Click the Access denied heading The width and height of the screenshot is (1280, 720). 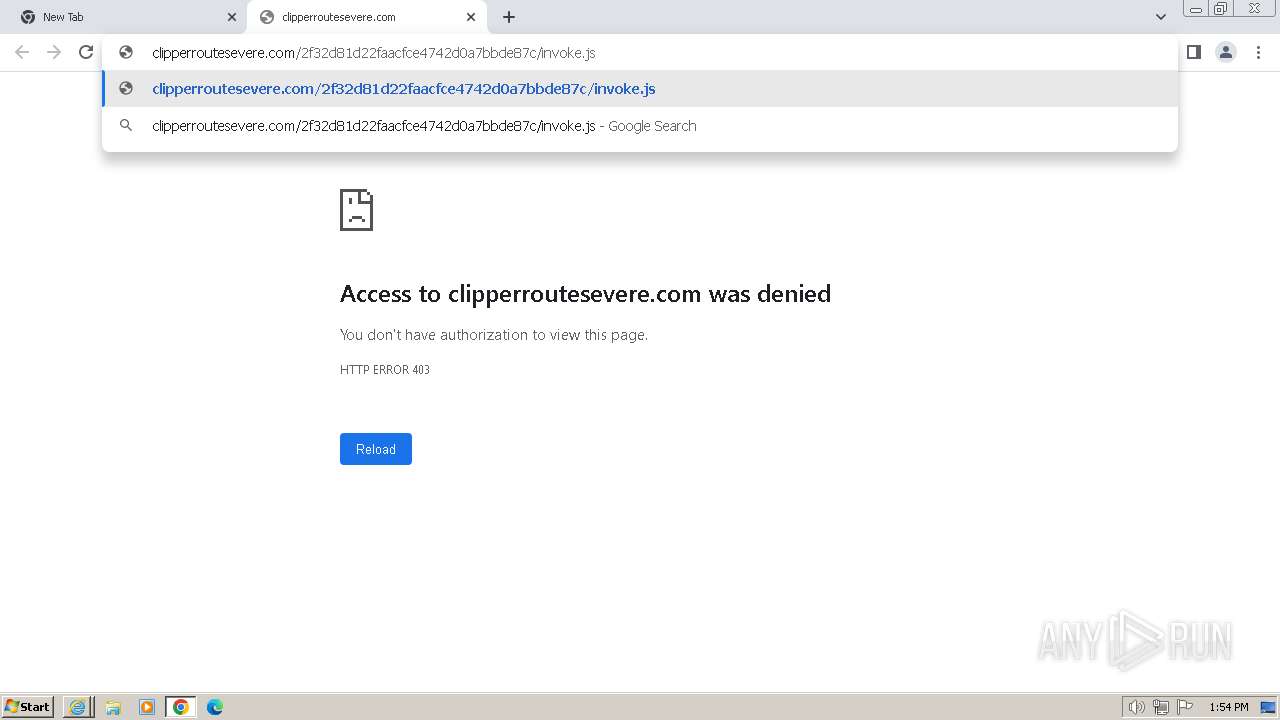(x=586, y=294)
